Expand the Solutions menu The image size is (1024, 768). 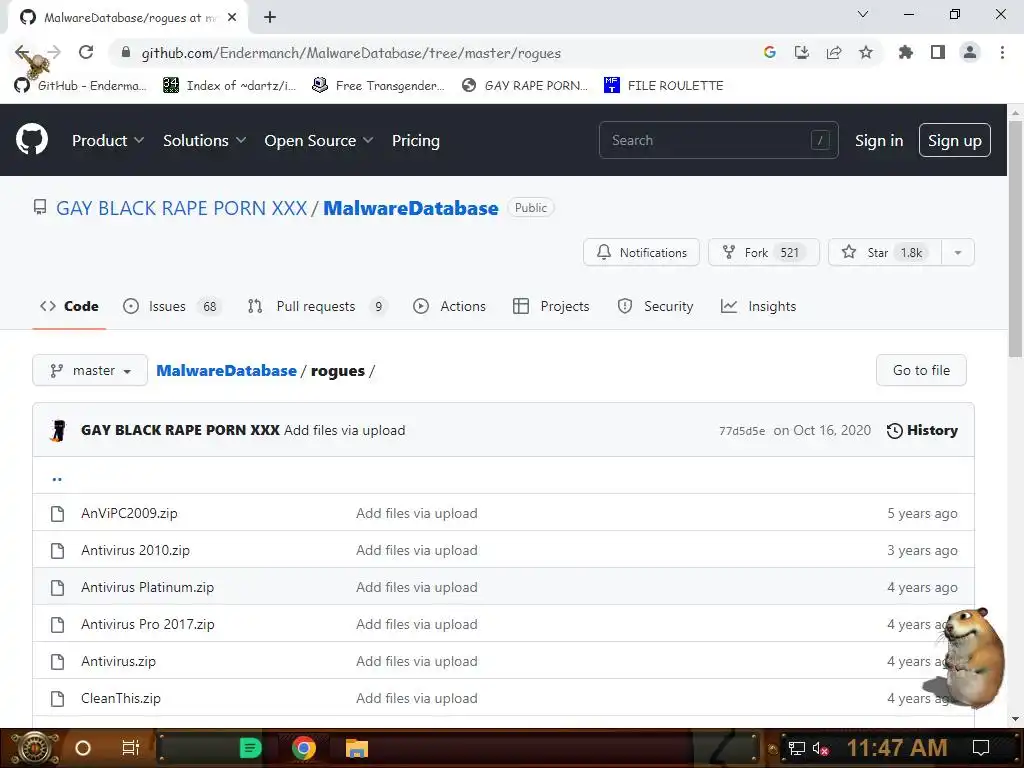[204, 140]
